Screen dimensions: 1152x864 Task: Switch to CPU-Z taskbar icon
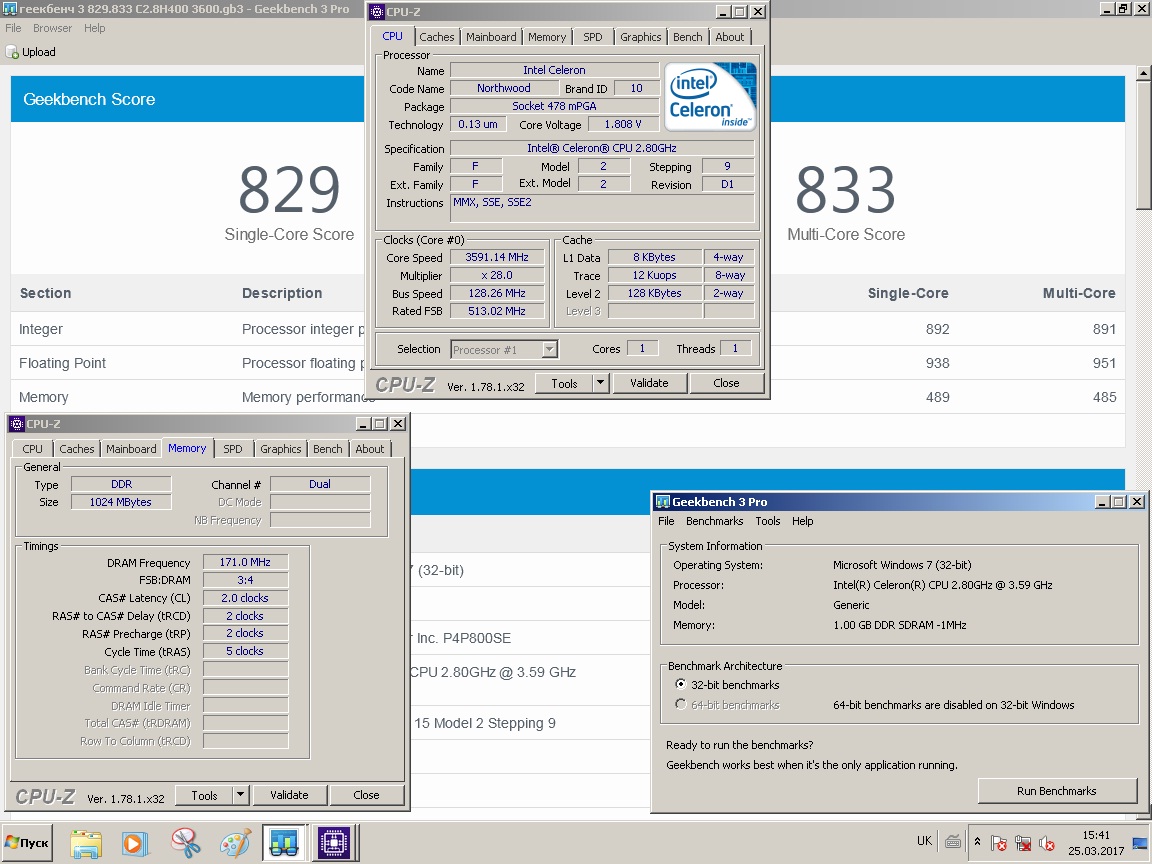(334, 843)
